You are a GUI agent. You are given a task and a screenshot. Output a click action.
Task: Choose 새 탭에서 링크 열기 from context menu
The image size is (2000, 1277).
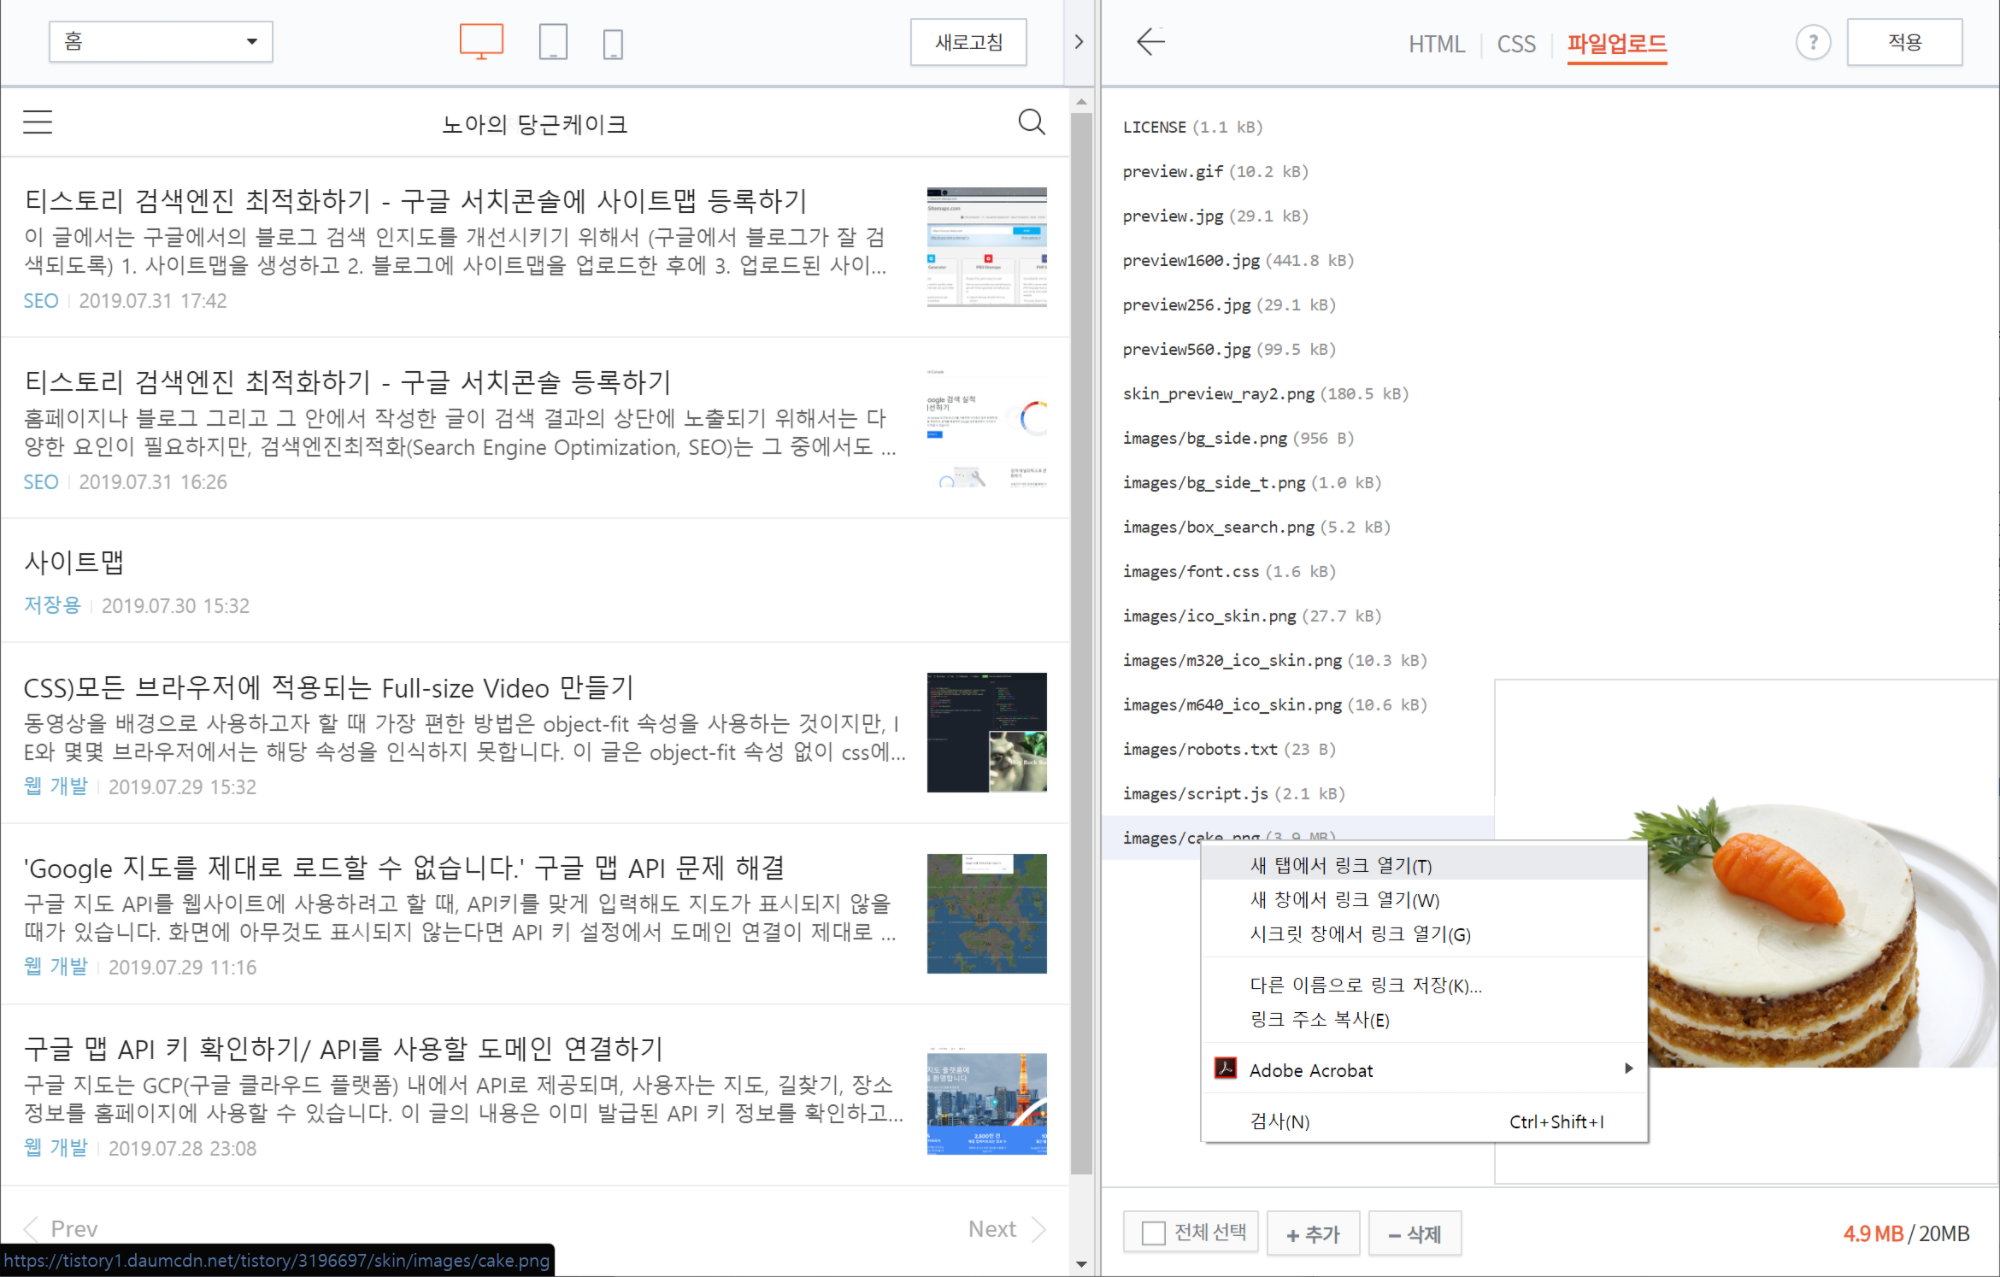(1340, 866)
